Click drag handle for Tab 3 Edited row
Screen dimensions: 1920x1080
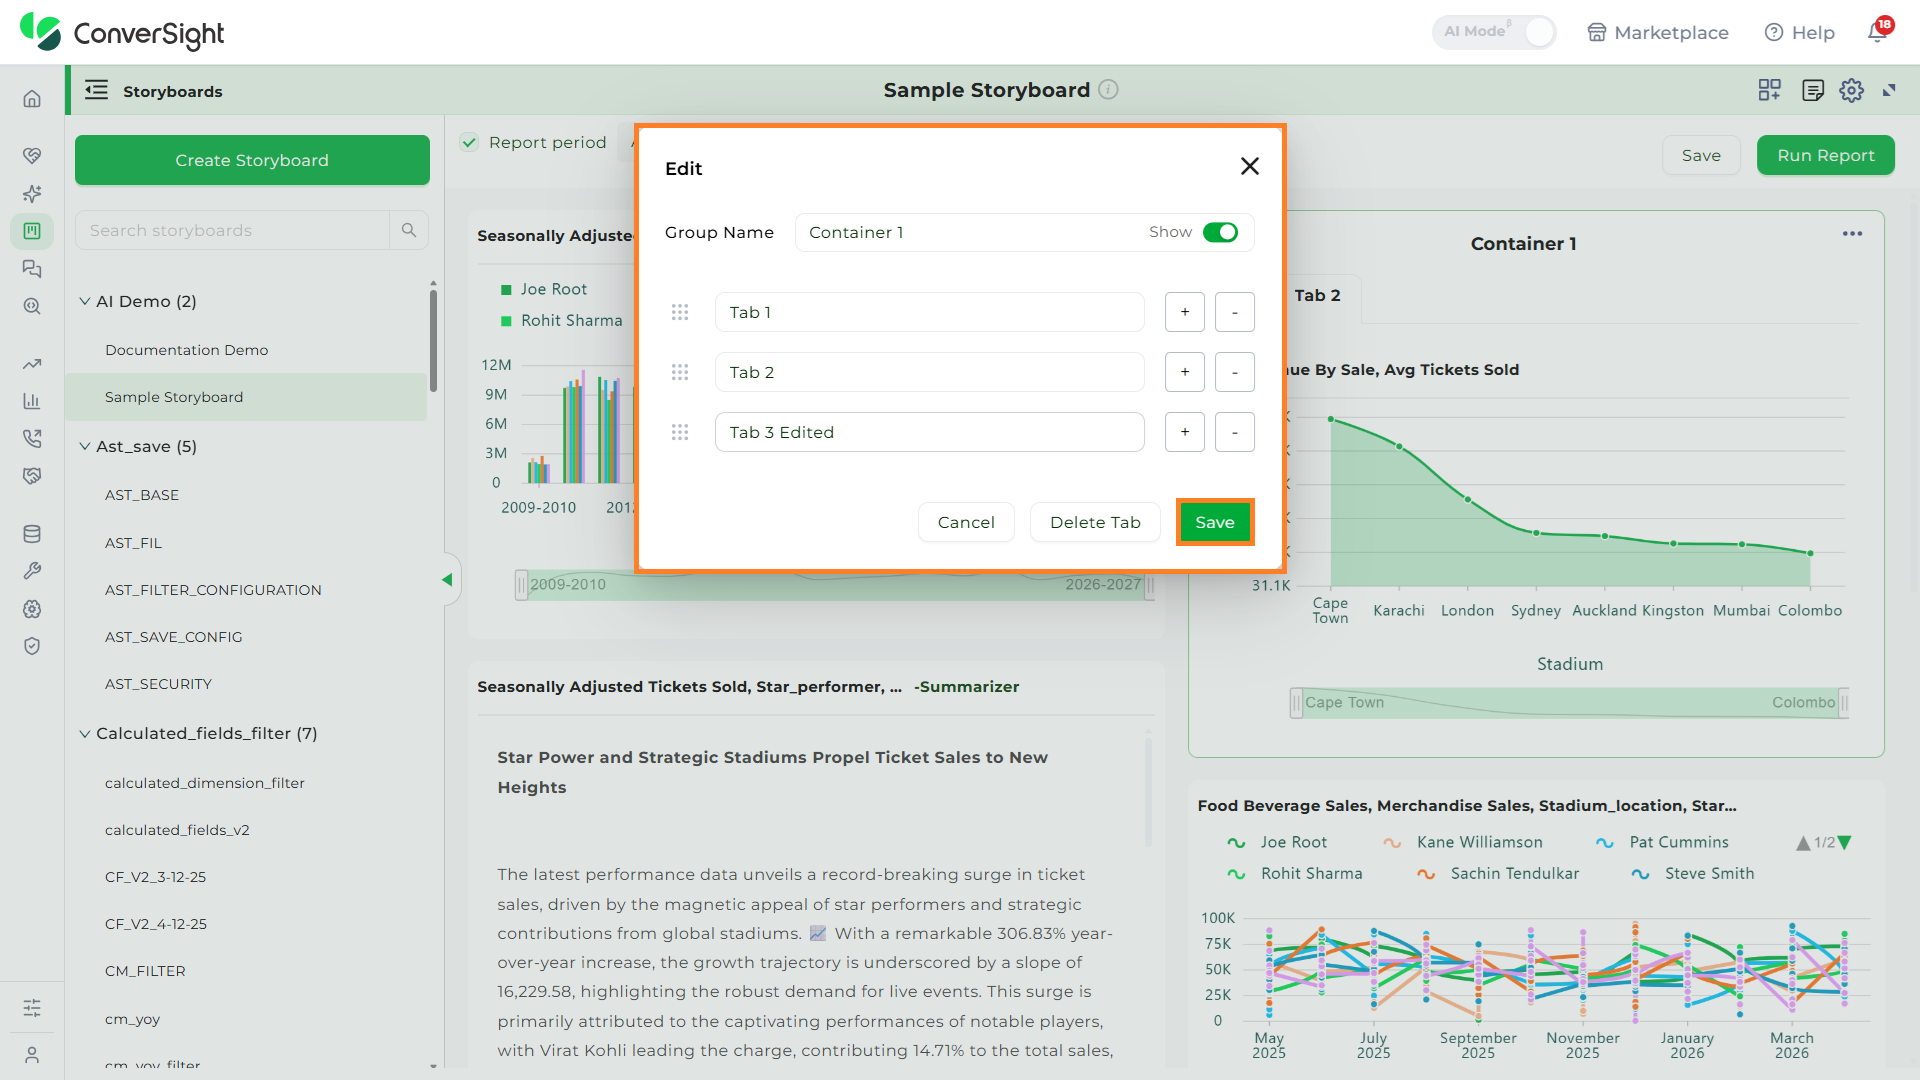[x=680, y=432]
